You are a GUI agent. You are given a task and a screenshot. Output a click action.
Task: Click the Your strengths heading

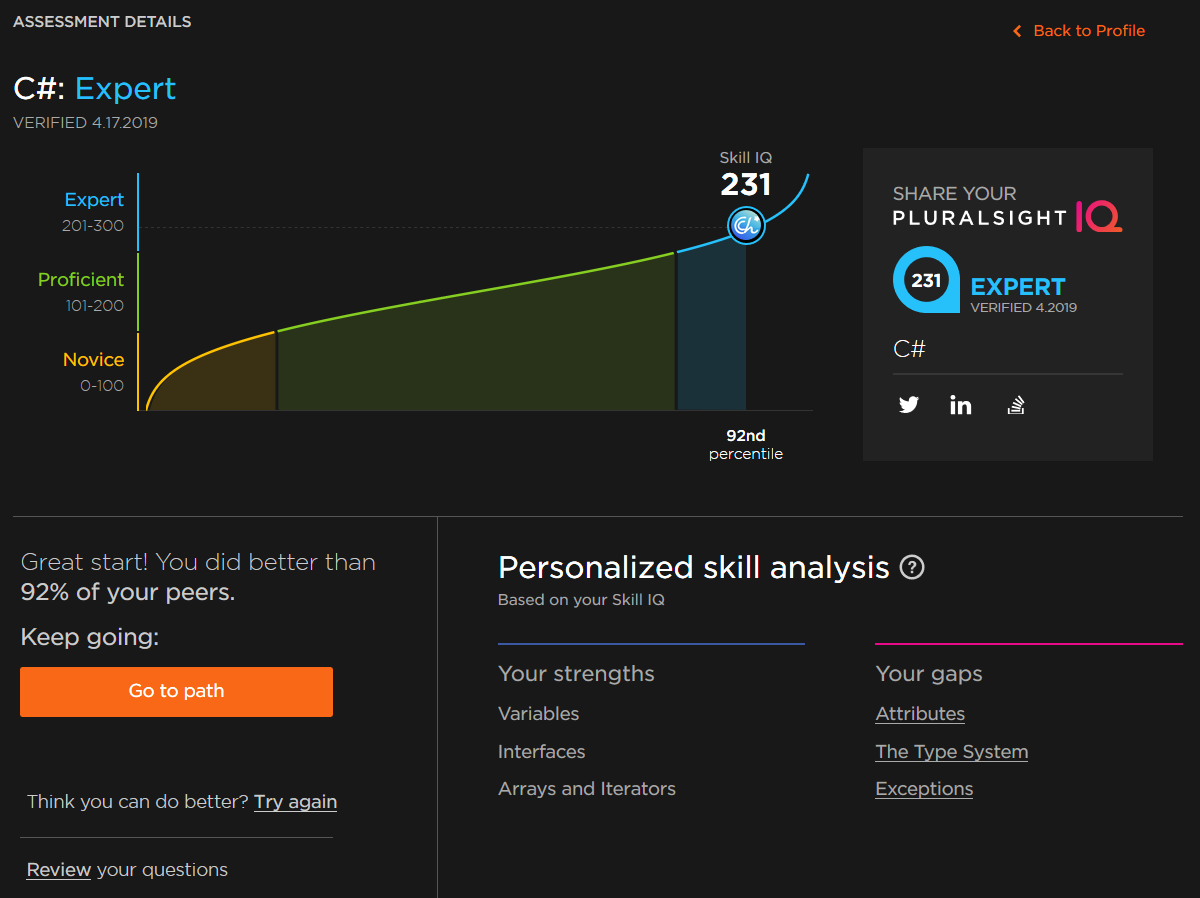tap(576, 674)
